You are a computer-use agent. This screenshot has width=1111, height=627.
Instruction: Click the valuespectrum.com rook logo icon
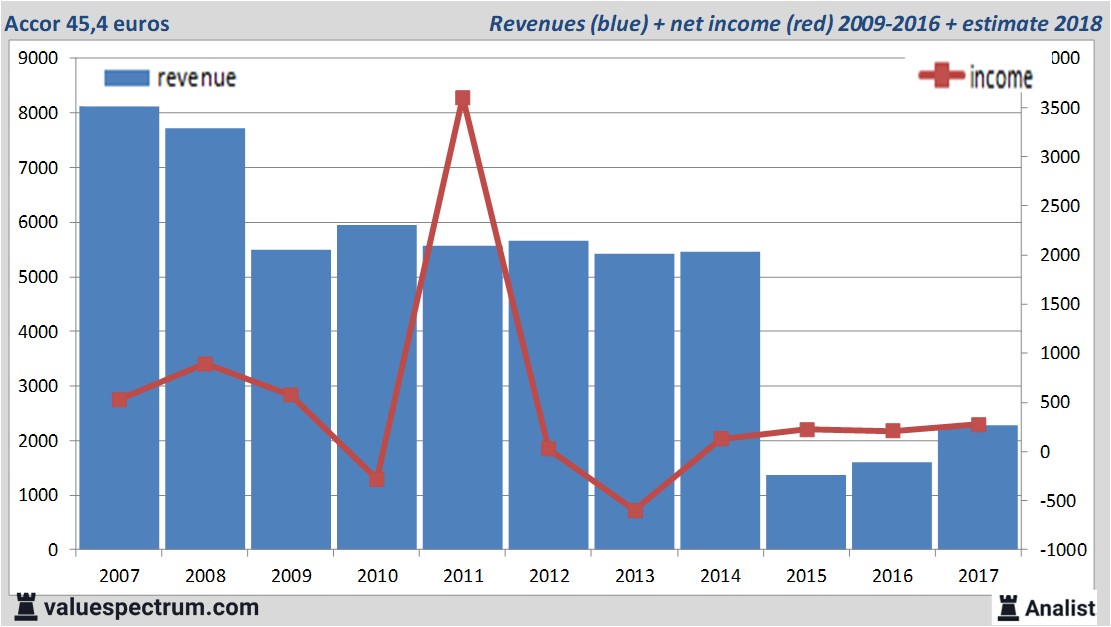tap(25, 606)
